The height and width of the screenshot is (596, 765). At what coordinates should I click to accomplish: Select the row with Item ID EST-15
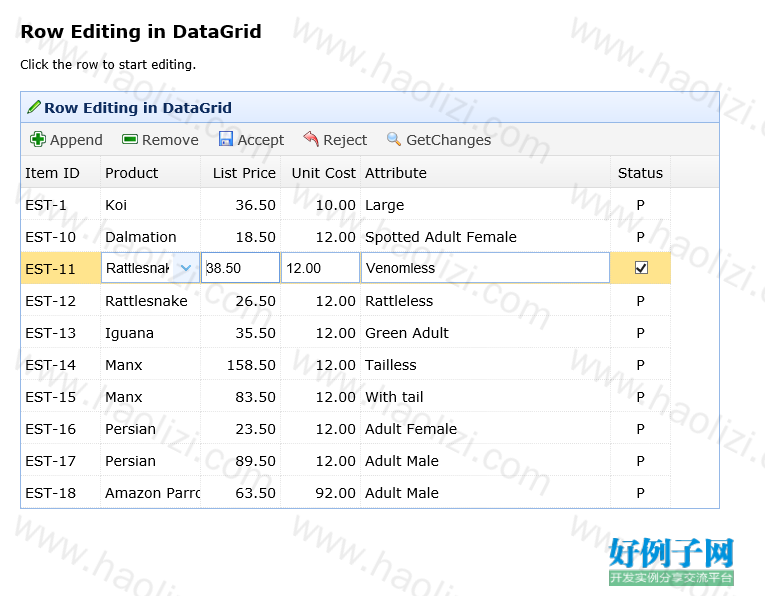tap(346, 396)
